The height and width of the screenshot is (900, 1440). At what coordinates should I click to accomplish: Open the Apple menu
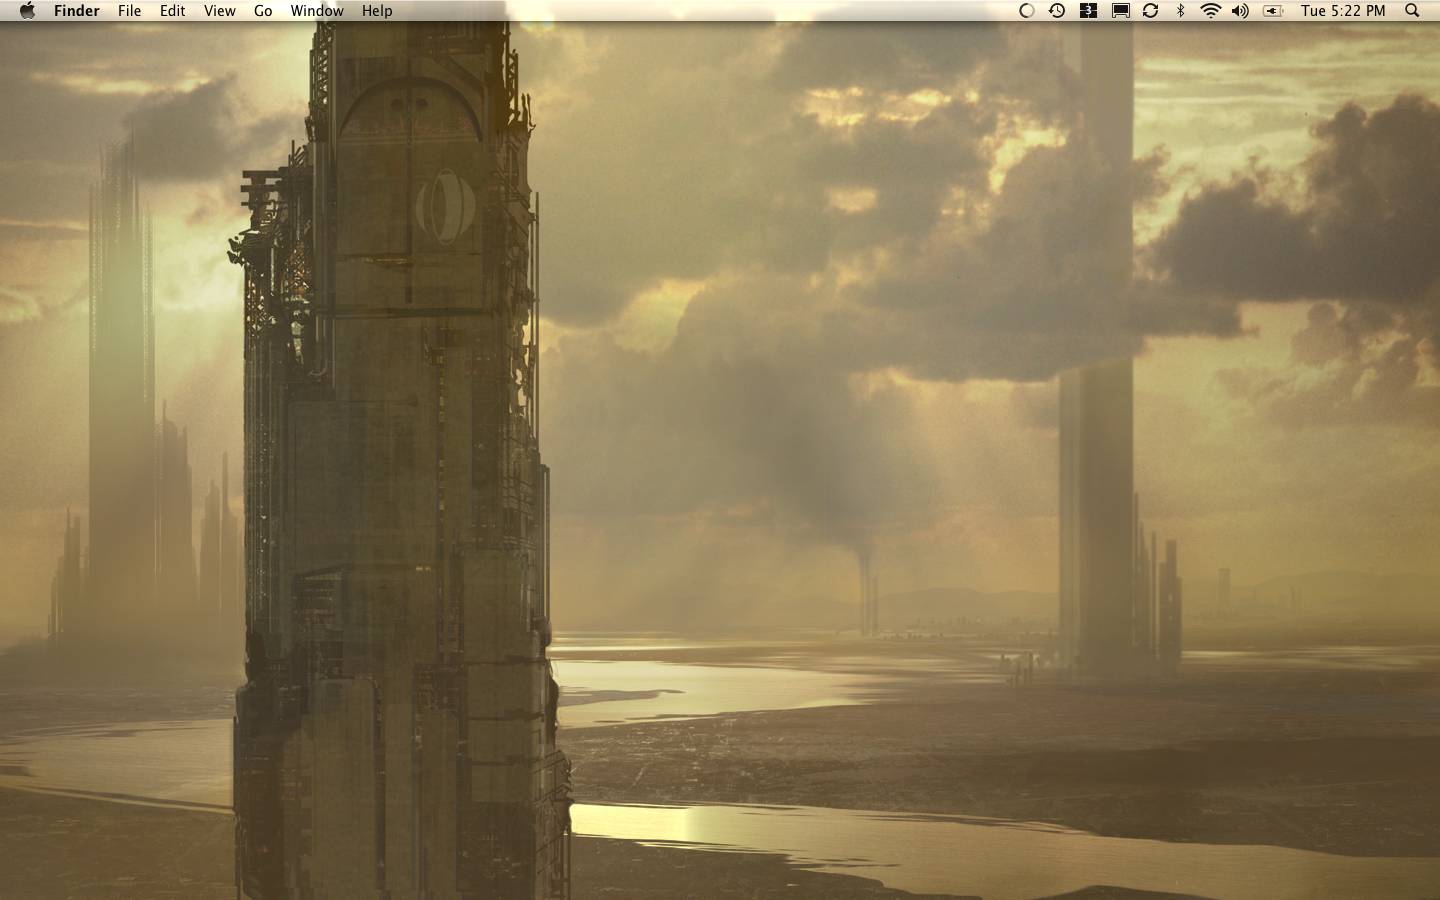click(27, 10)
